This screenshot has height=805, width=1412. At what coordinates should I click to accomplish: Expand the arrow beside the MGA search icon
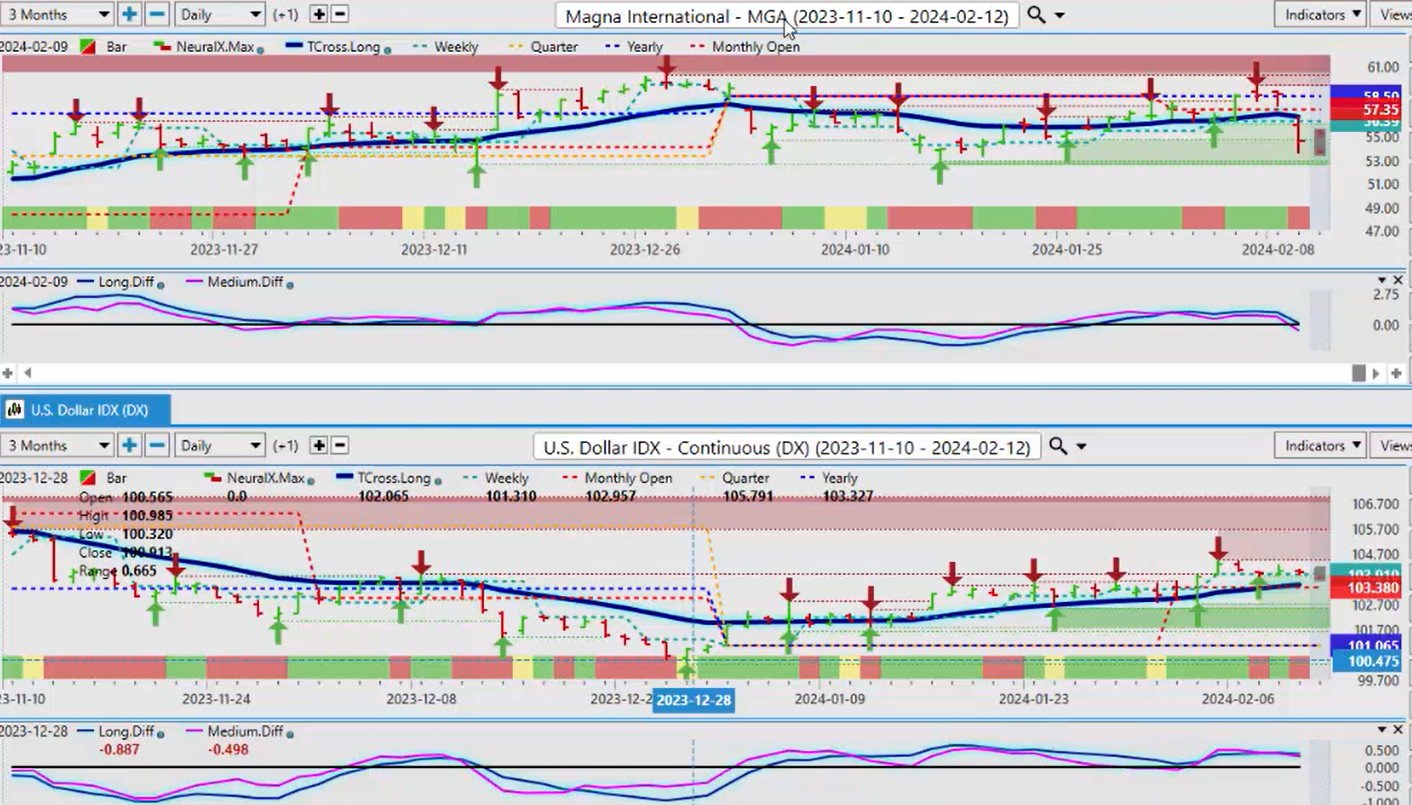point(1059,16)
